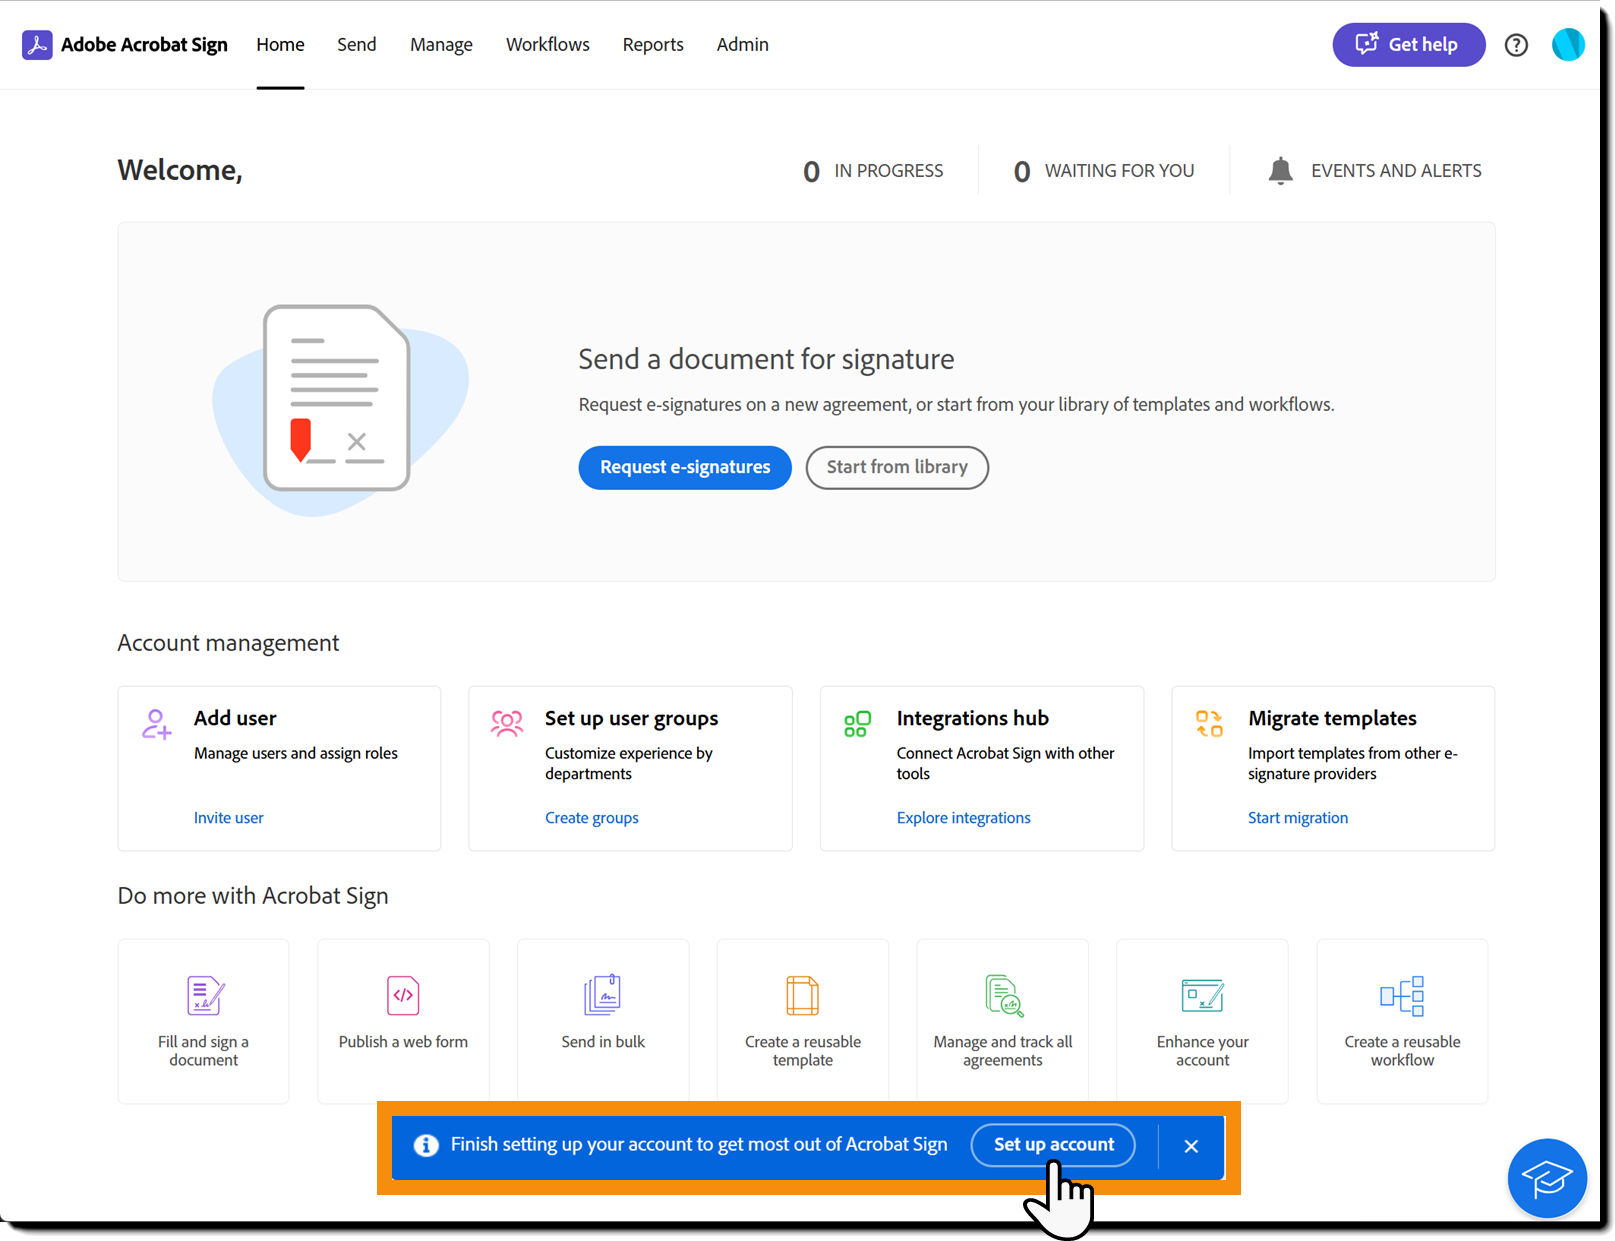The image size is (1615, 1241).
Task: Click the Fill and sign document icon
Action: click(x=205, y=996)
